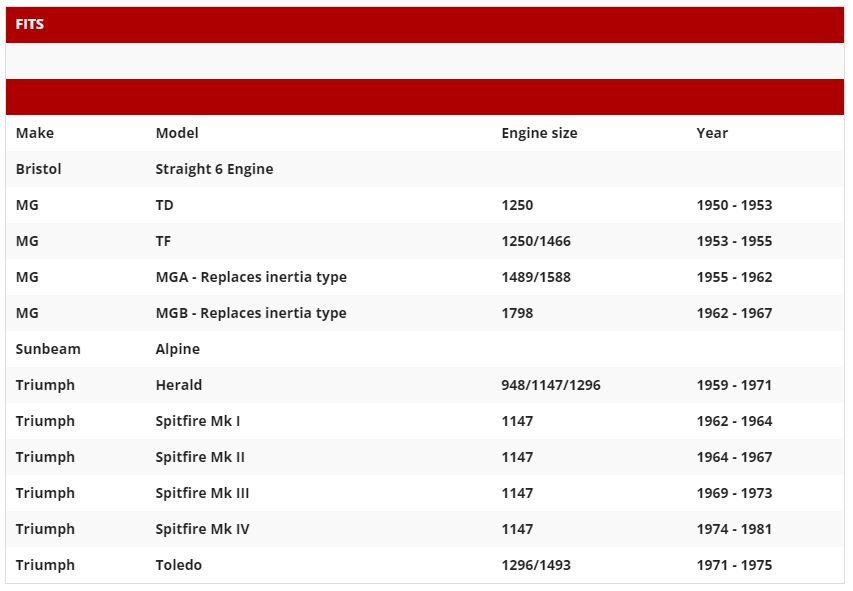The image size is (853, 591).
Task: Click the Triumph make cell in Herald row
Action: [45, 385]
